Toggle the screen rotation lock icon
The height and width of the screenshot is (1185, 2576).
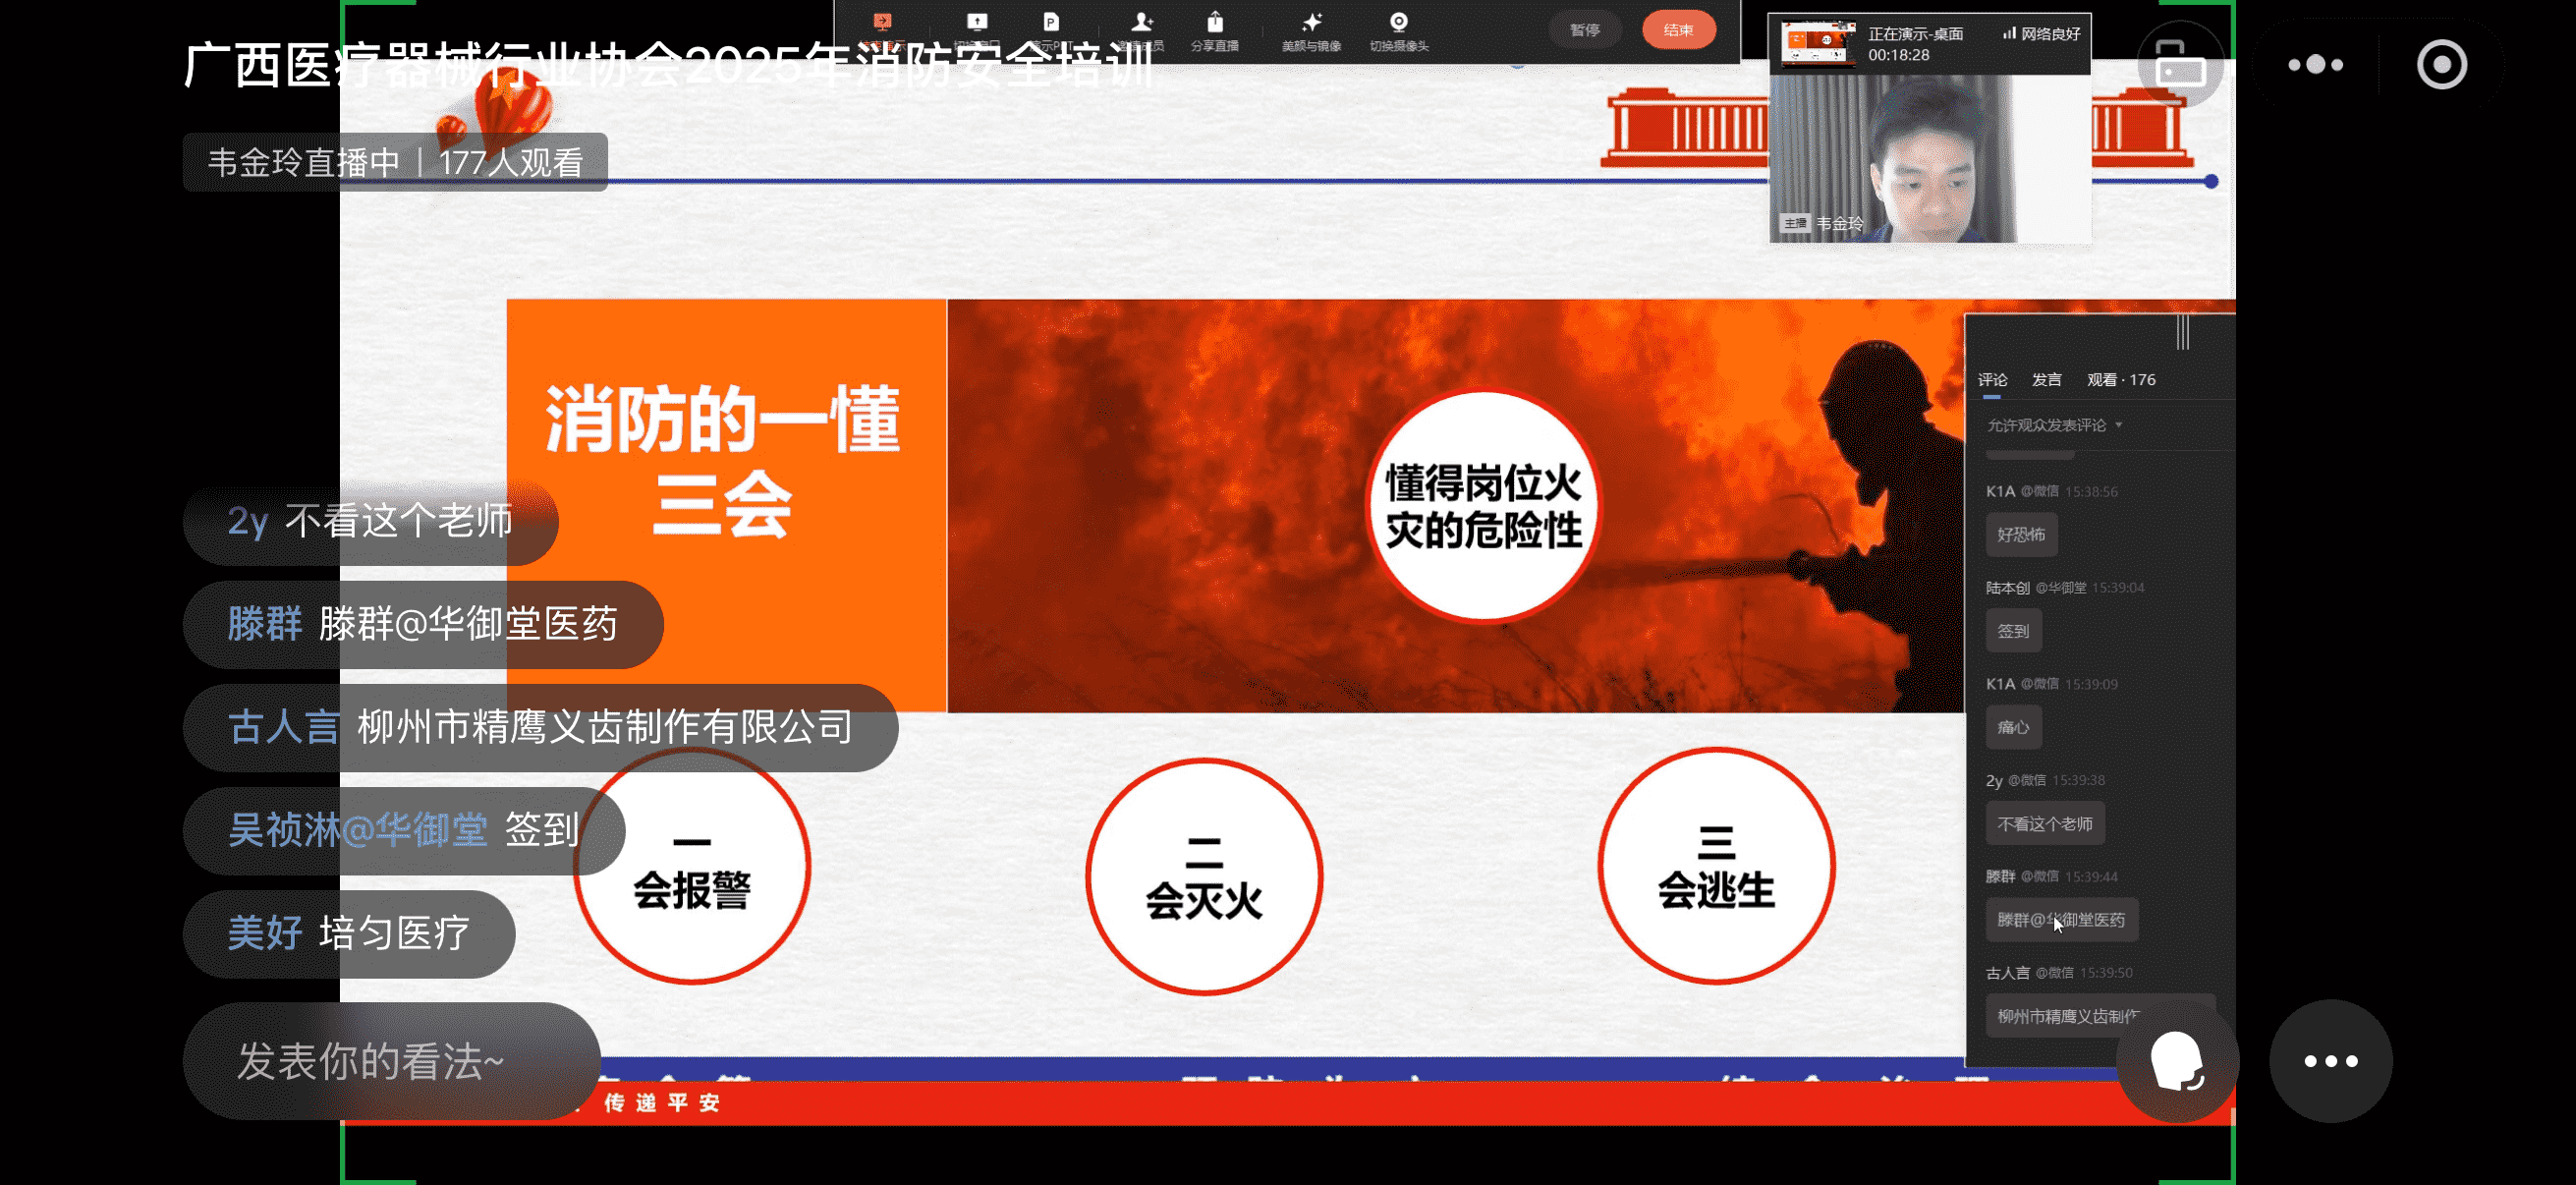[2180, 65]
